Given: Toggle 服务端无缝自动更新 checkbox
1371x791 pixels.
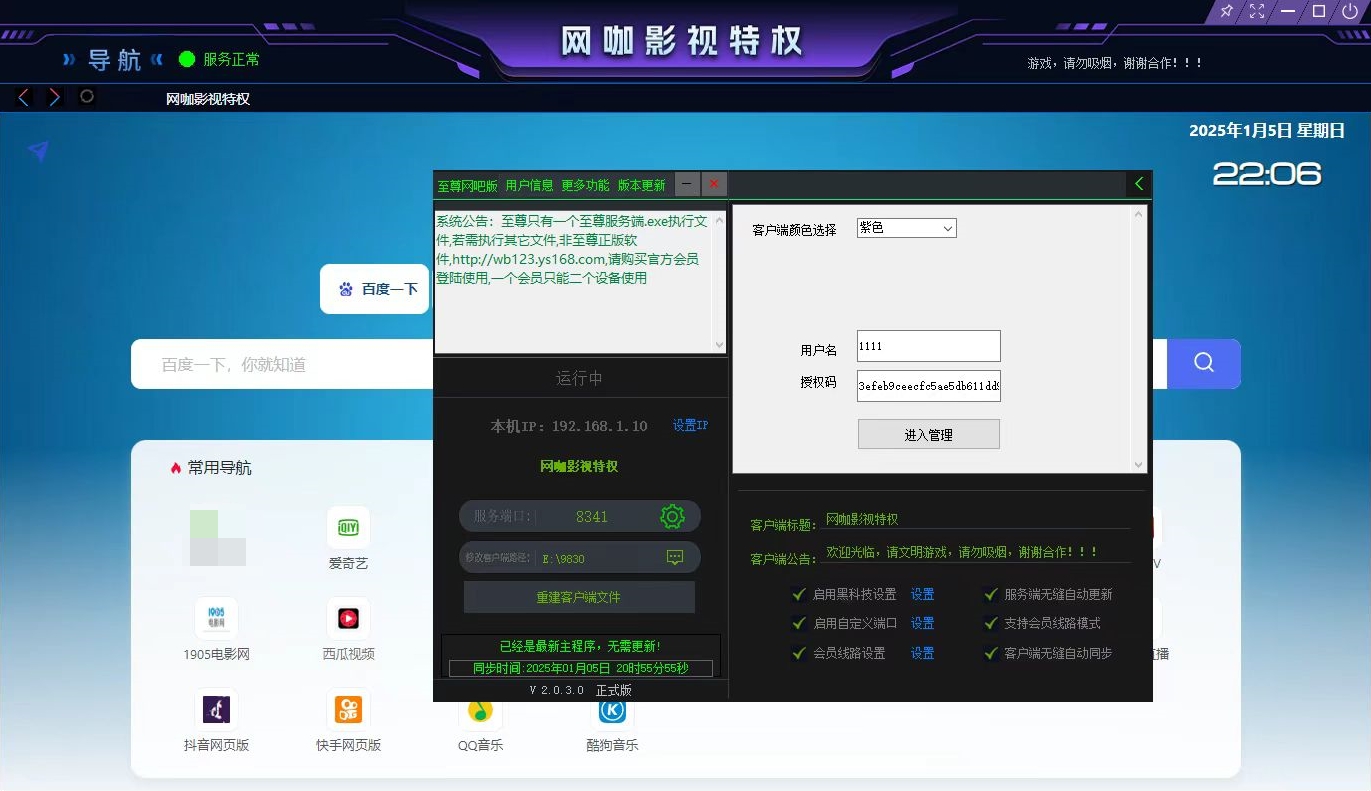Looking at the screenshot, I should tap(991, 594).
